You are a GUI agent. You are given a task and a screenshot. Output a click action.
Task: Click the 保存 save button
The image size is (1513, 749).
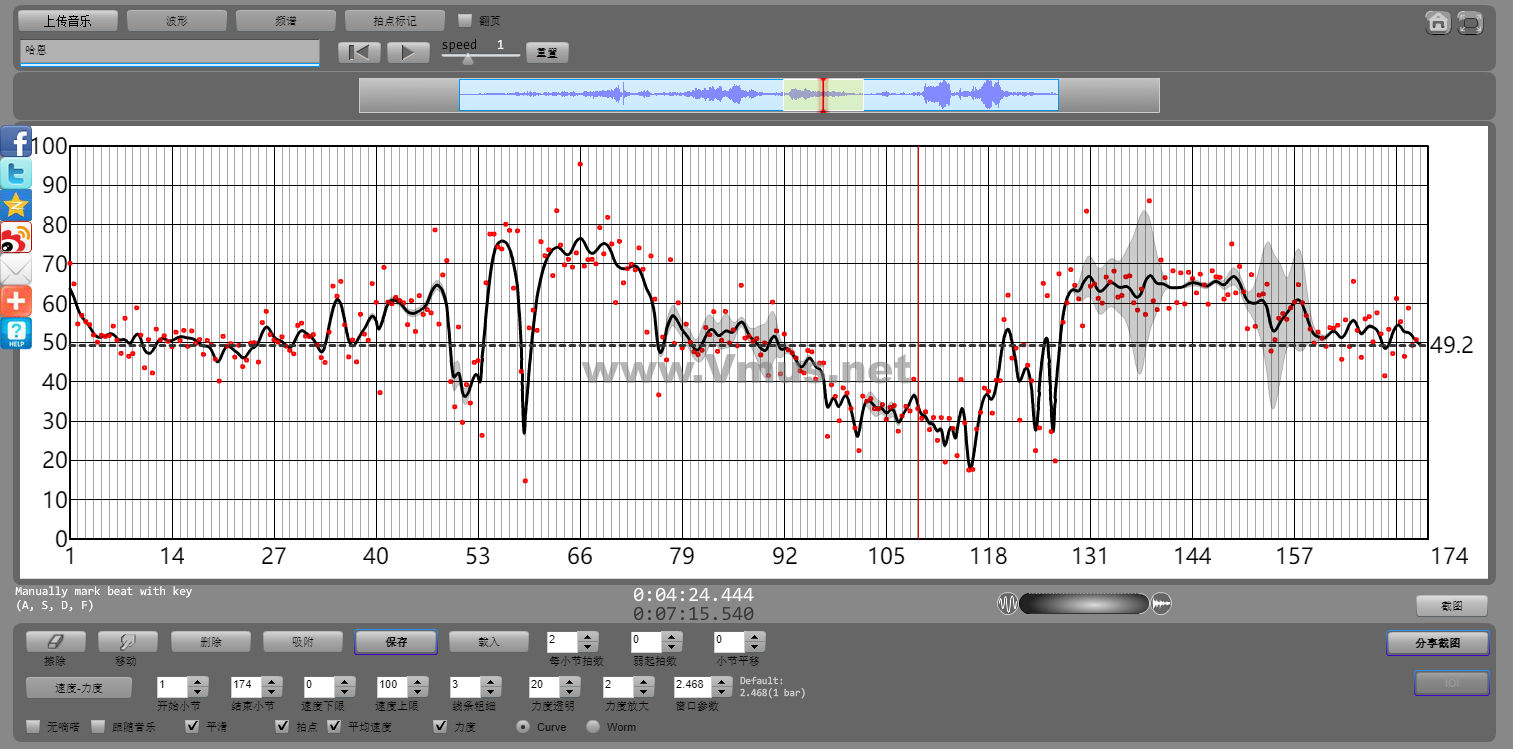pyautogui.click(x=395, y=642)
